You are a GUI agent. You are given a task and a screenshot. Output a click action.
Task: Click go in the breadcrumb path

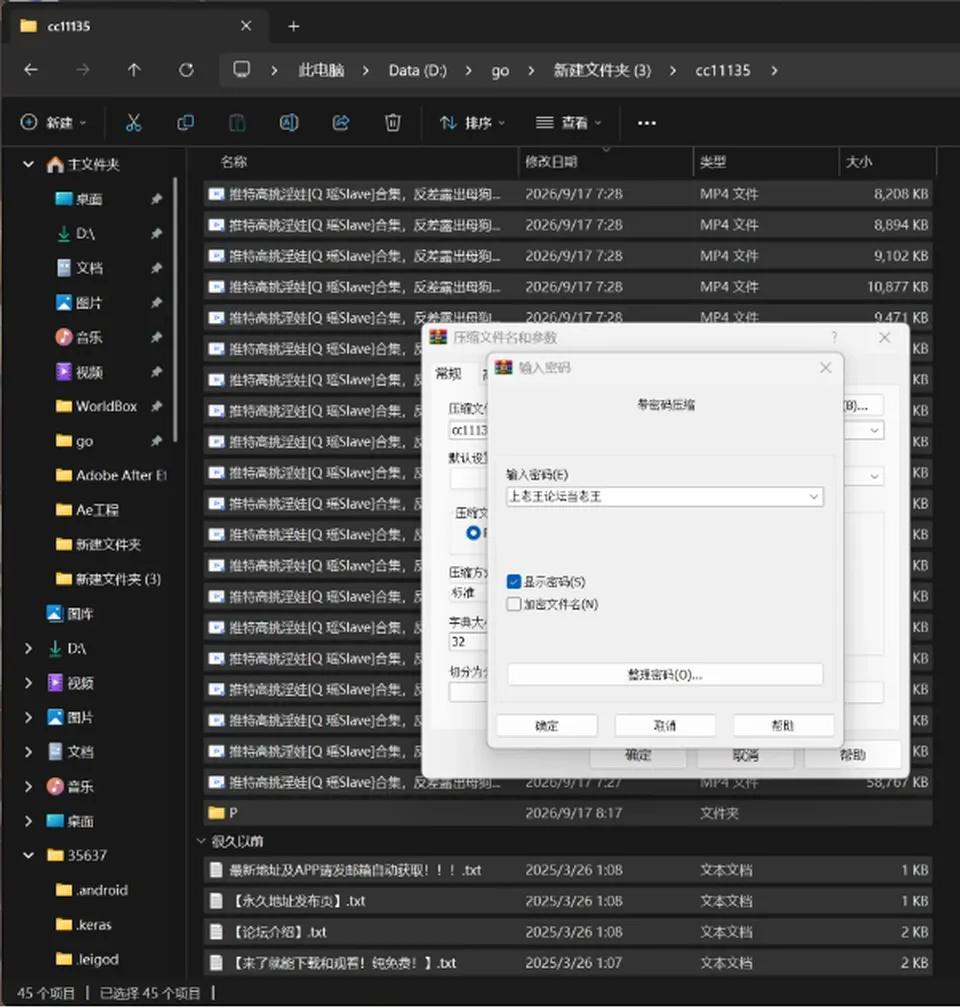[500, 70]
